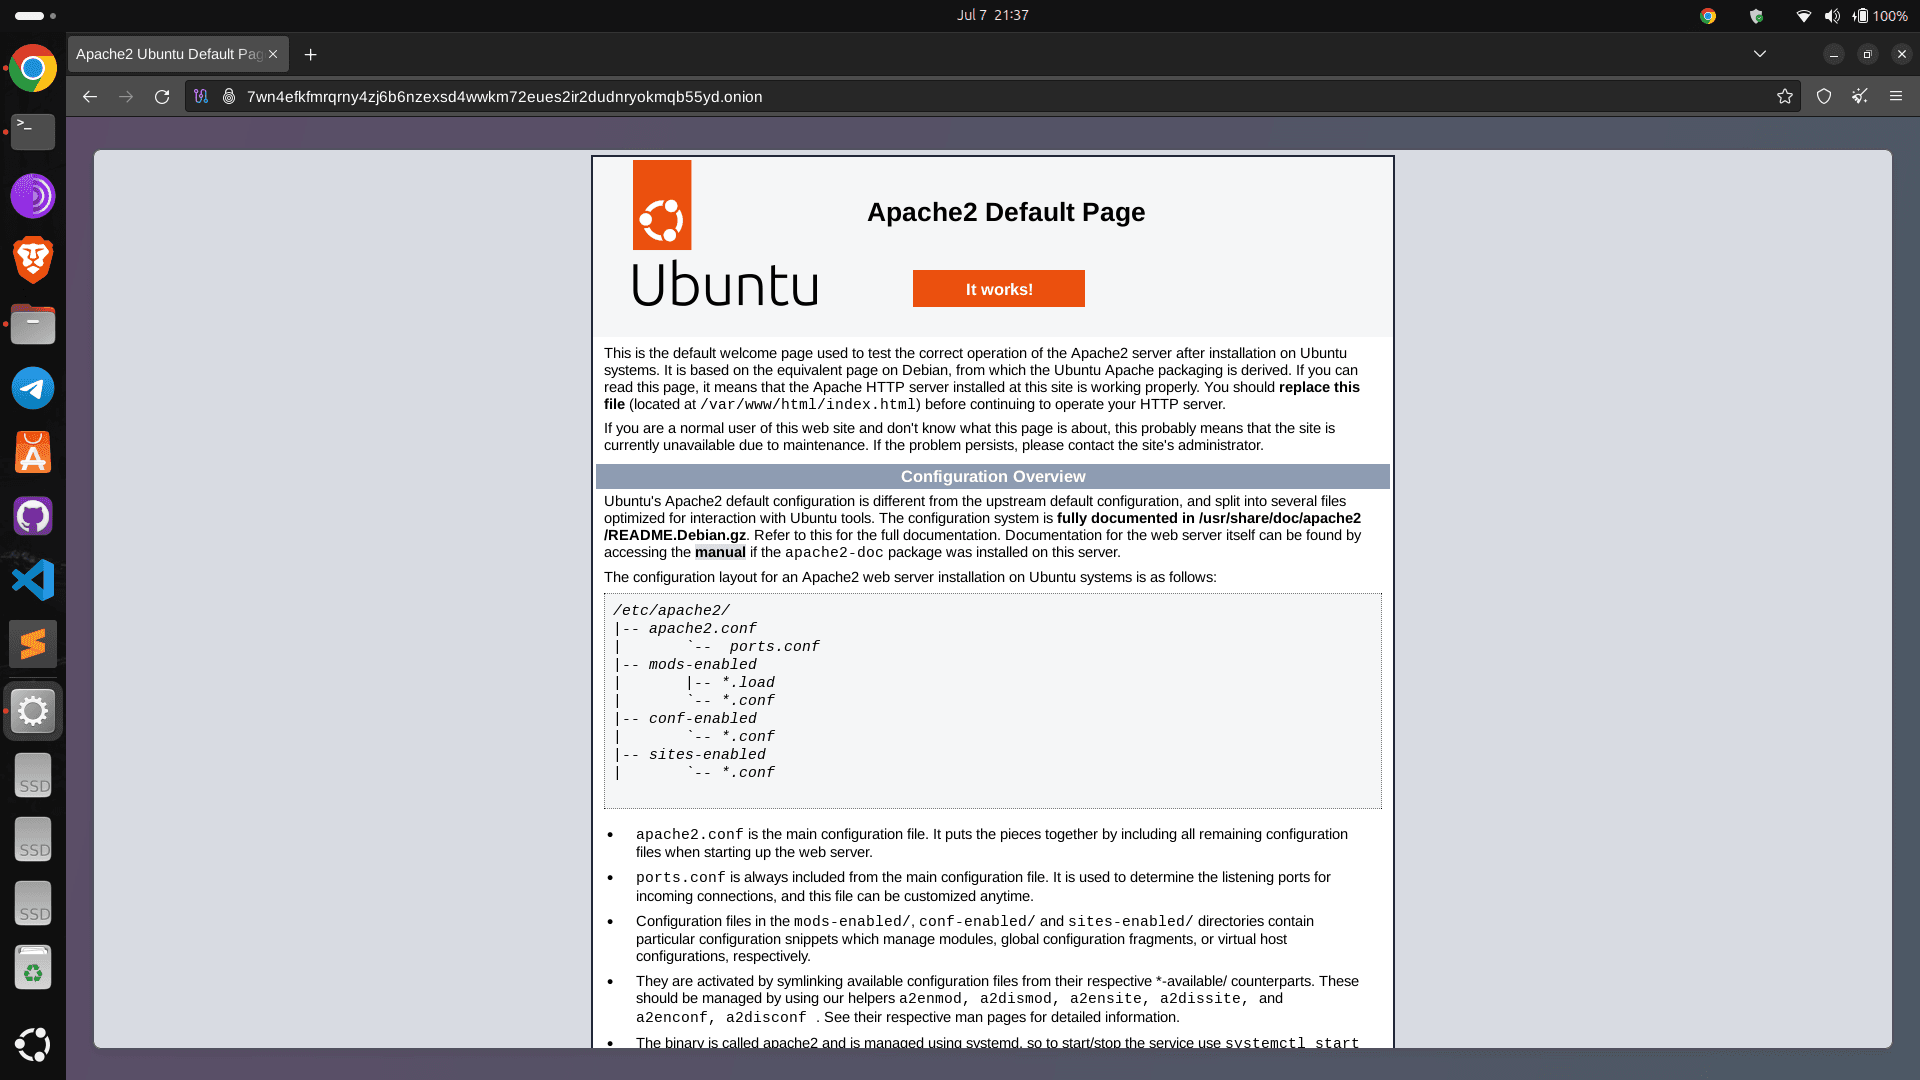The image size is (1920, 1080).
Task: Open Tor Browser dock icon
Action: (x=33, y=196)
